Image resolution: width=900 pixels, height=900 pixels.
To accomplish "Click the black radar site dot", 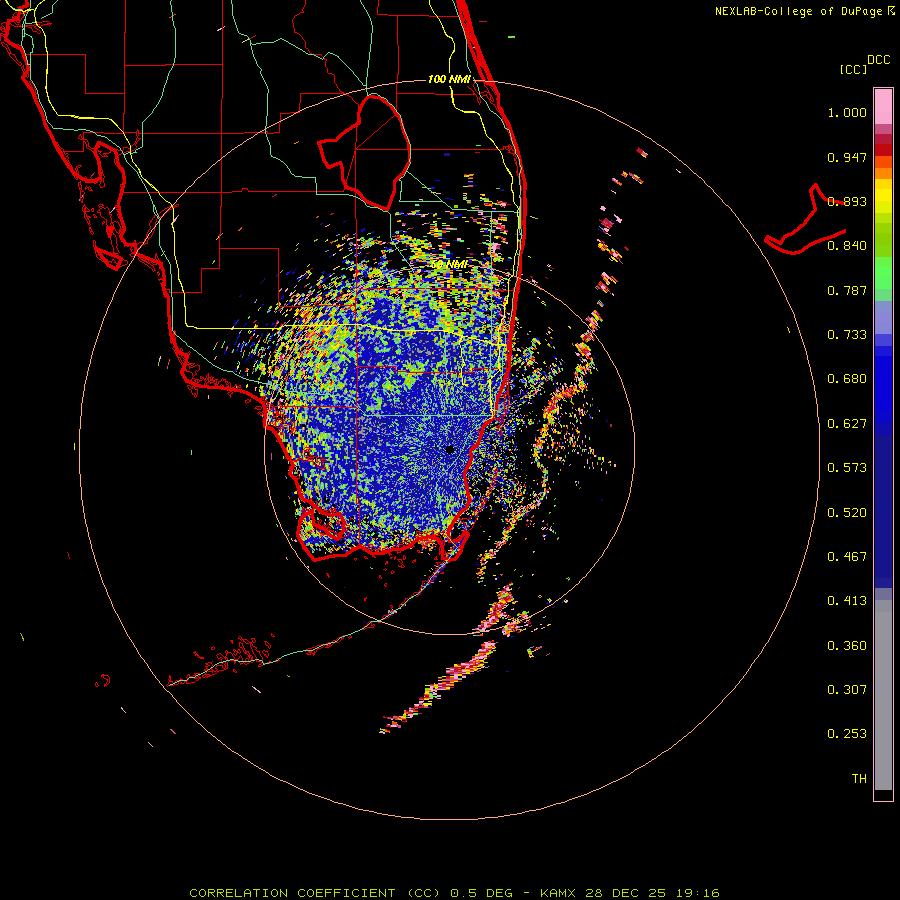I will coord(450,449).
